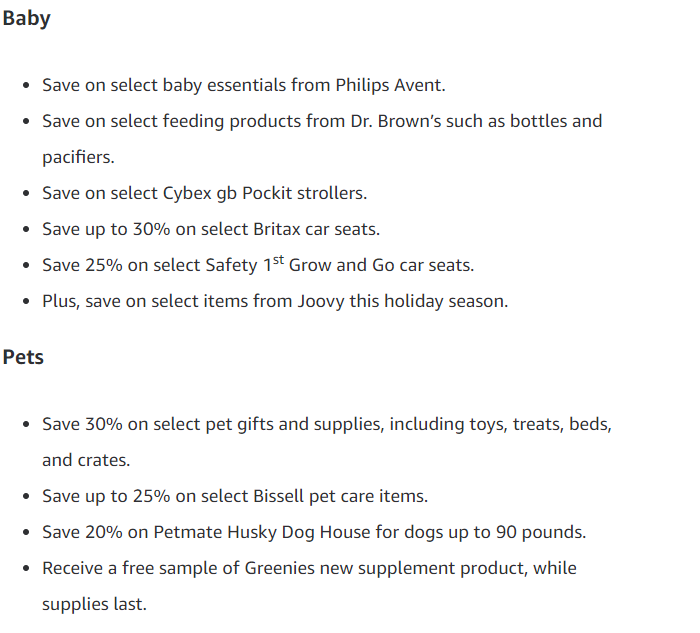
Task: Click the Safety 1st Grow and Go line
Action: point(258,265)
